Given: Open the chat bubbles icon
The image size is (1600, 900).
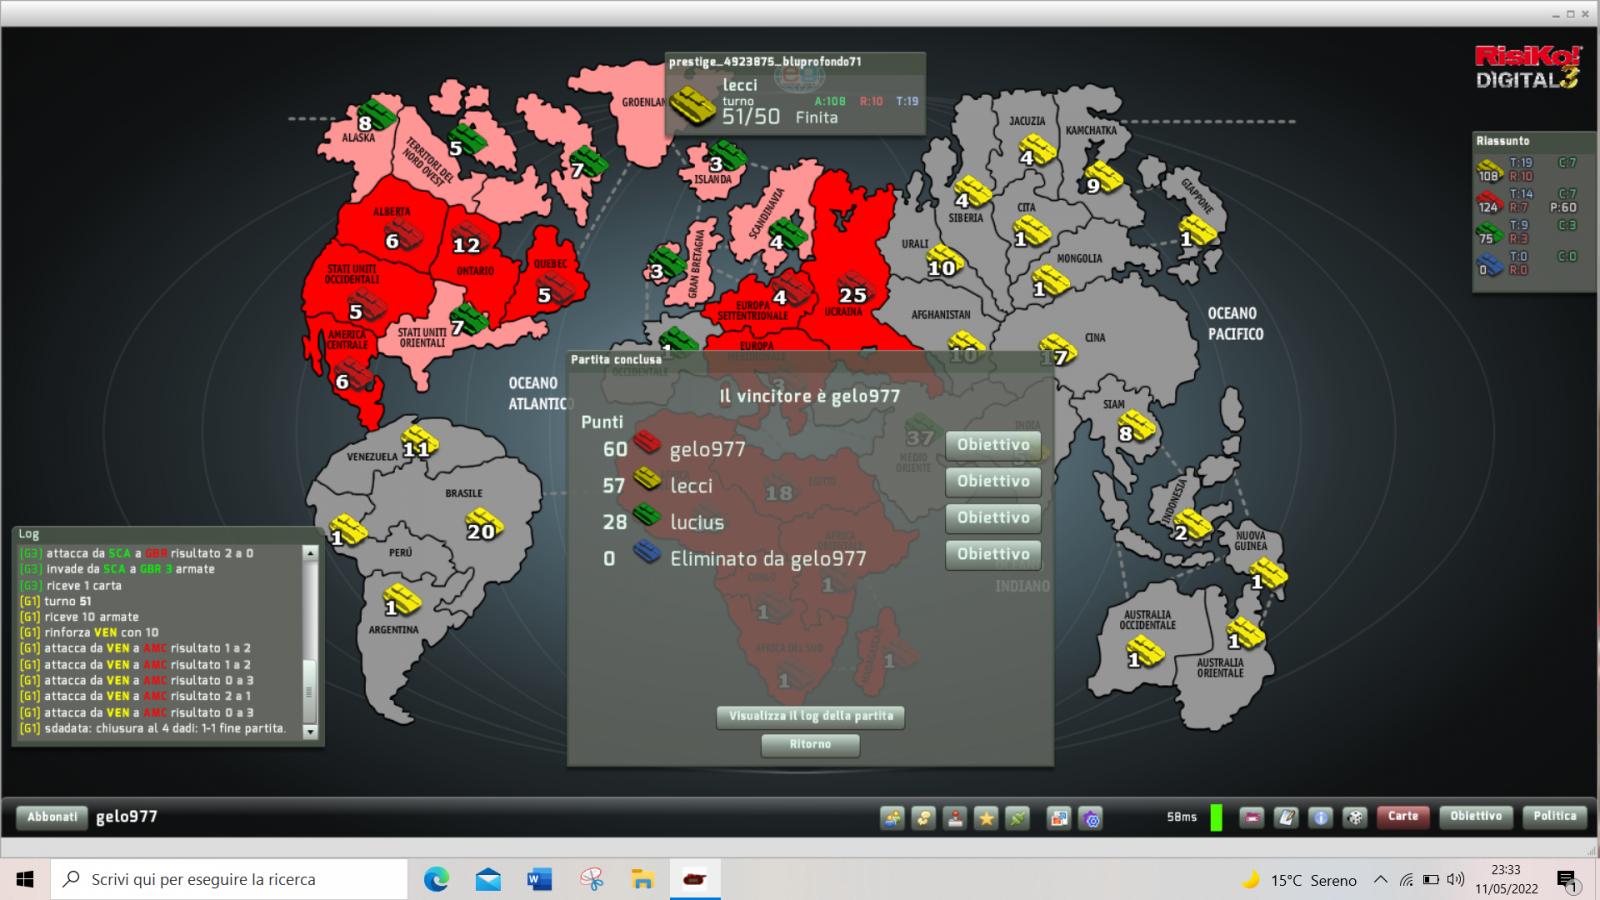Looking at the screenshot, I should (x=924, y=818).
